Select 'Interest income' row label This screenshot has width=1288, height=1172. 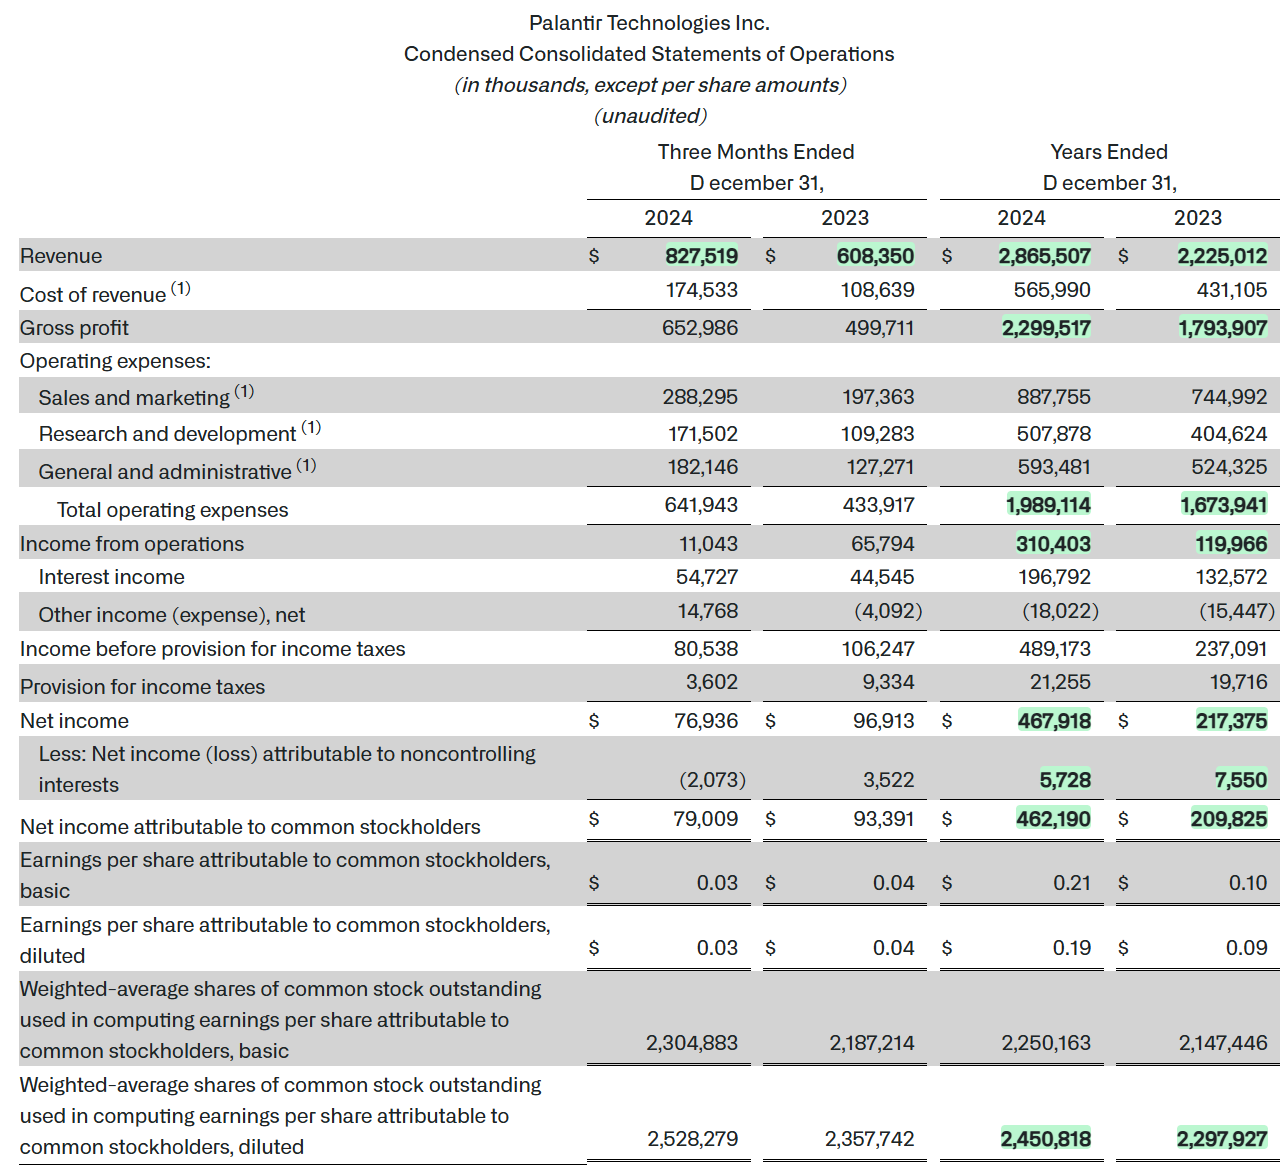coord(111,577)
